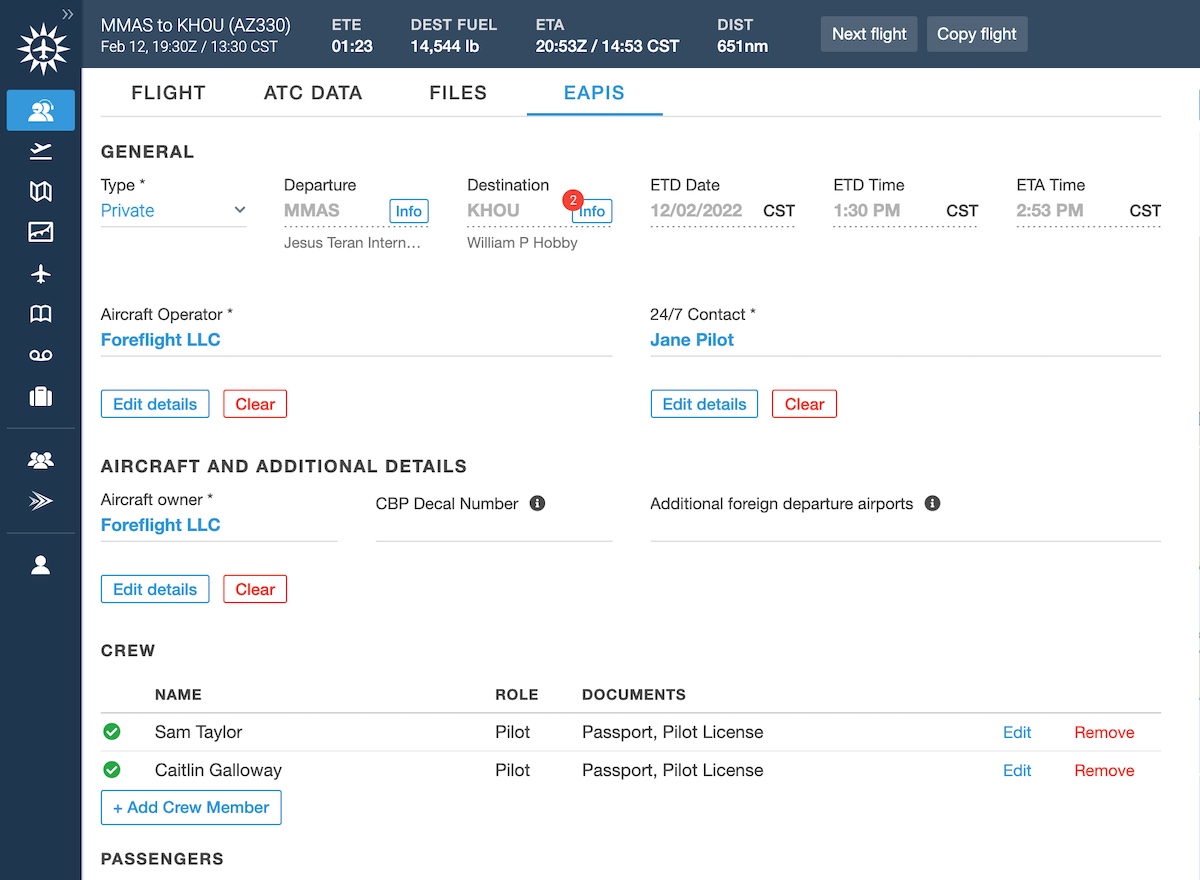Click the CBP Decal Number info icon
The image size is (1200, 880).
click(x=537, y=504)
